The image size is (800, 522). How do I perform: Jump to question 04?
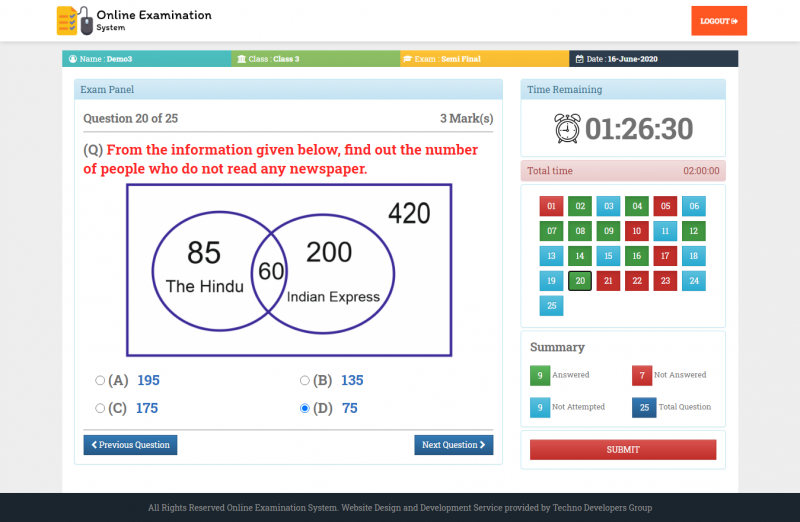pyautogui.click(x=637, y=206)
